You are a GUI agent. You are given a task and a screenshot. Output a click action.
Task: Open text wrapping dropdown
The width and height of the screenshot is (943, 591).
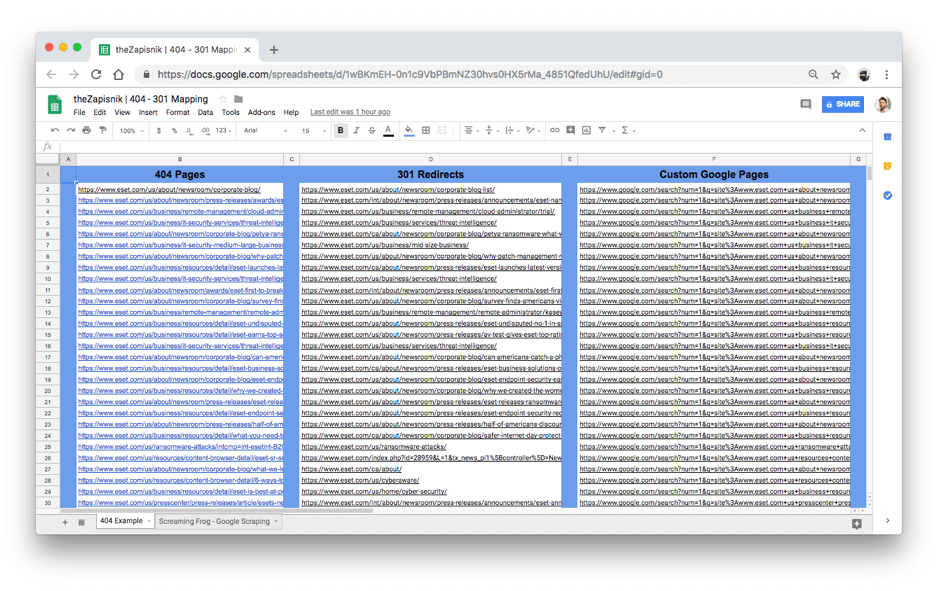(511, 130)
